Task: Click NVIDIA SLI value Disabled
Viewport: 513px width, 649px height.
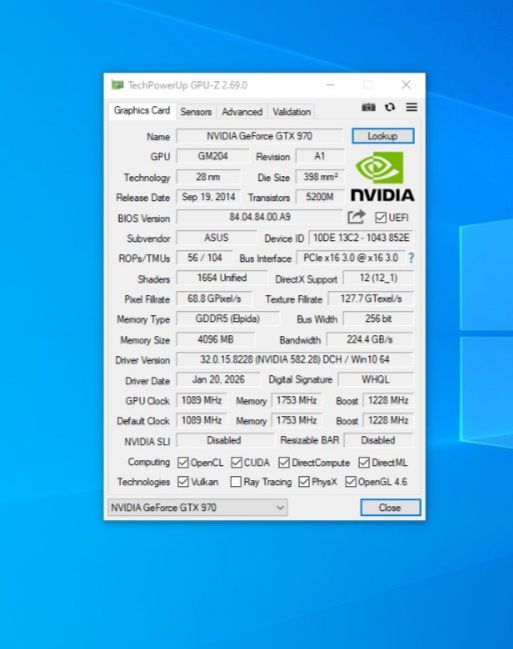Action: (x=224, y=440)
